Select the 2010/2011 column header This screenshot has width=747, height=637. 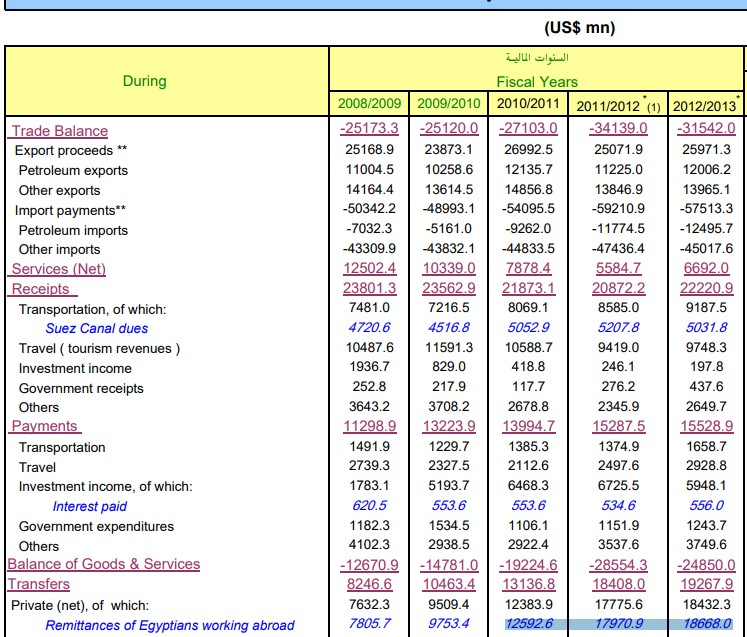tap(528, 103)
